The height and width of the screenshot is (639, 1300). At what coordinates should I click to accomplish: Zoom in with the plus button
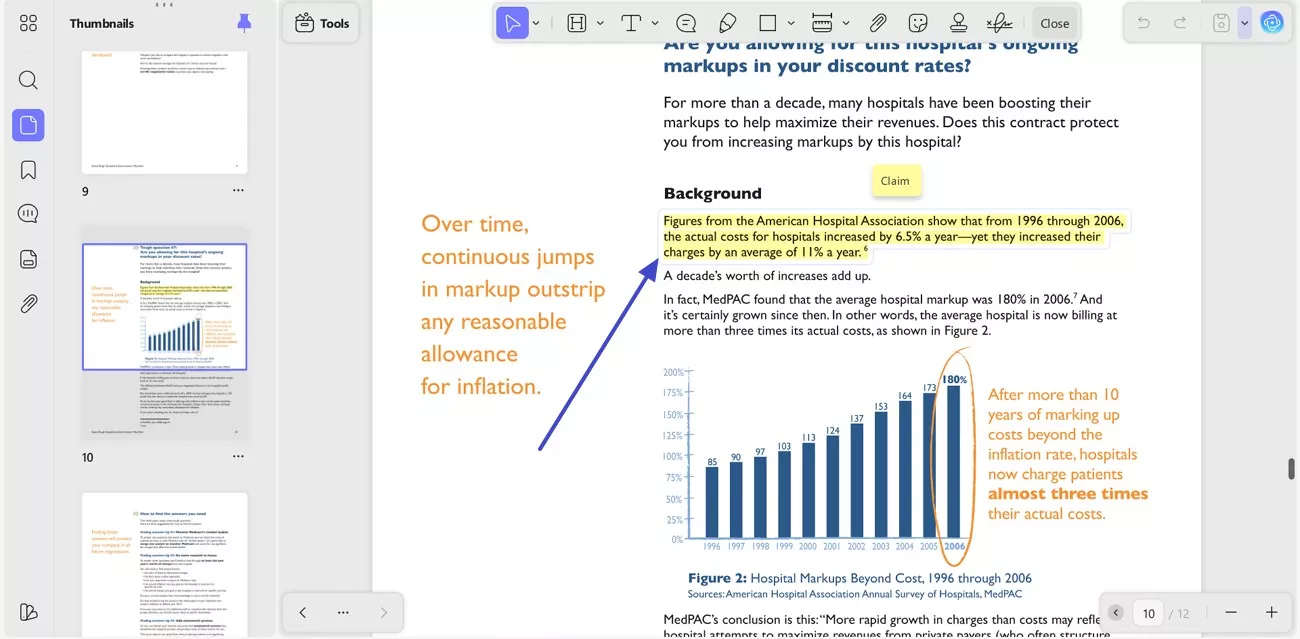click(1271, 612)
